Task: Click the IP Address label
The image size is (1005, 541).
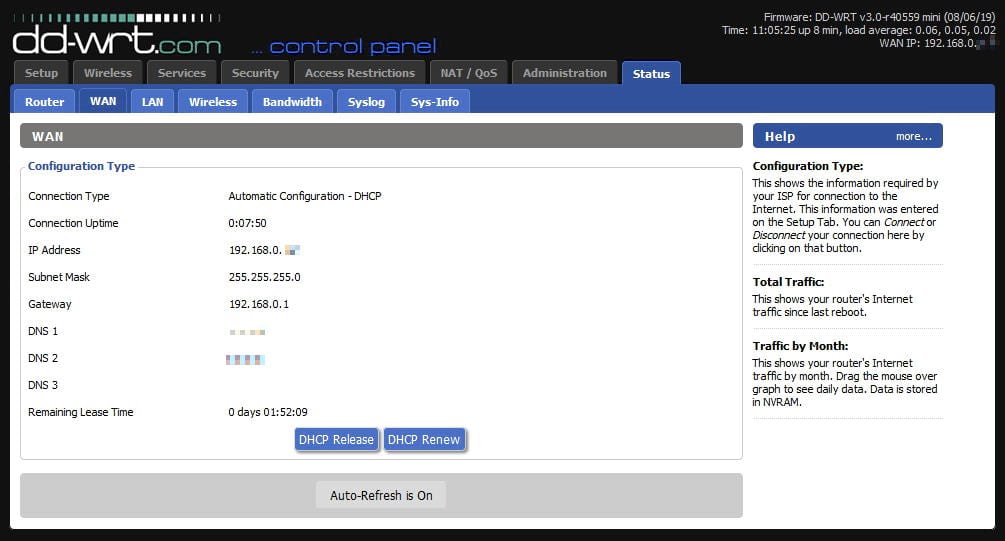Action: click(54, 250)
